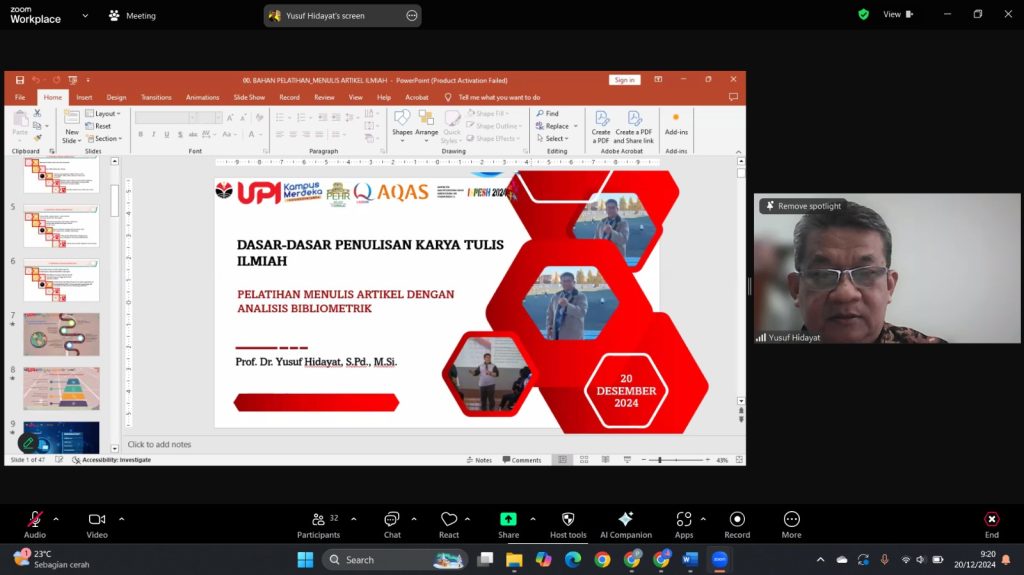Open the More options ellipsis in Zoom
Screen dimensions: 1024x575
[791, 520]
